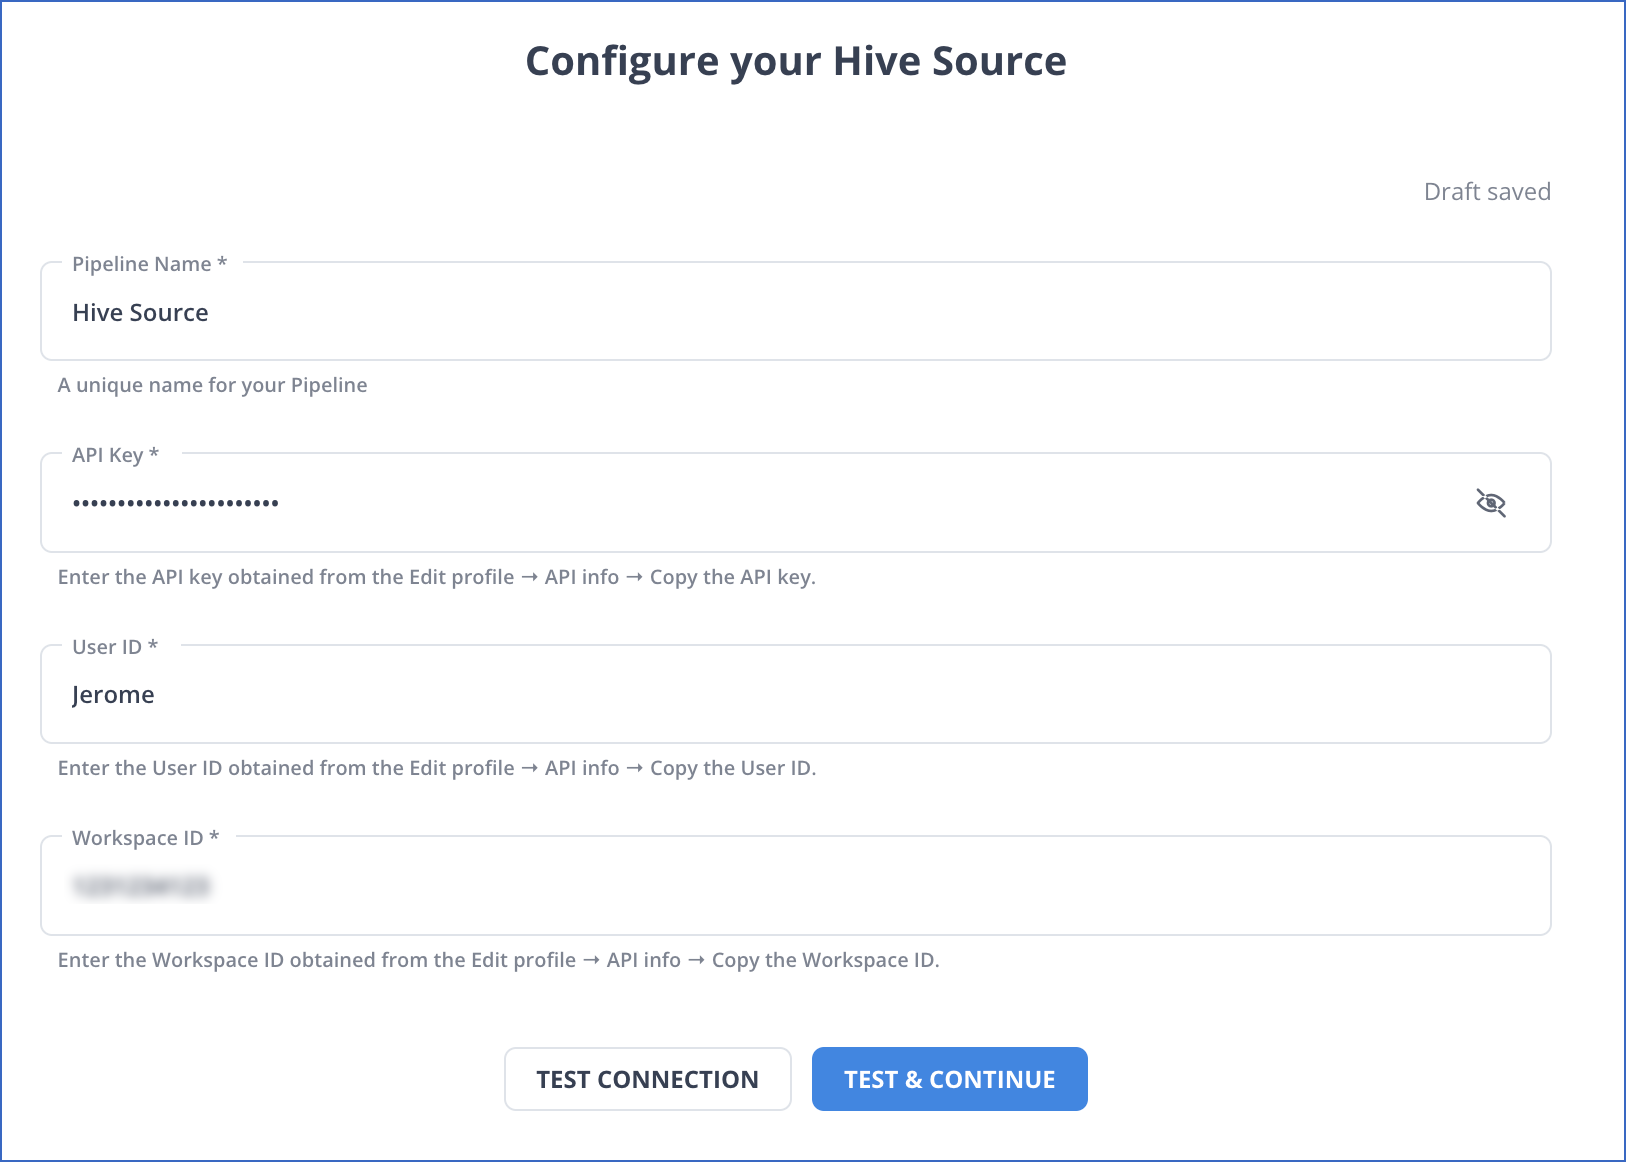Click the Pipeline Name input field
Viewport: 1626px width, 1162px height.
[795, 311]
